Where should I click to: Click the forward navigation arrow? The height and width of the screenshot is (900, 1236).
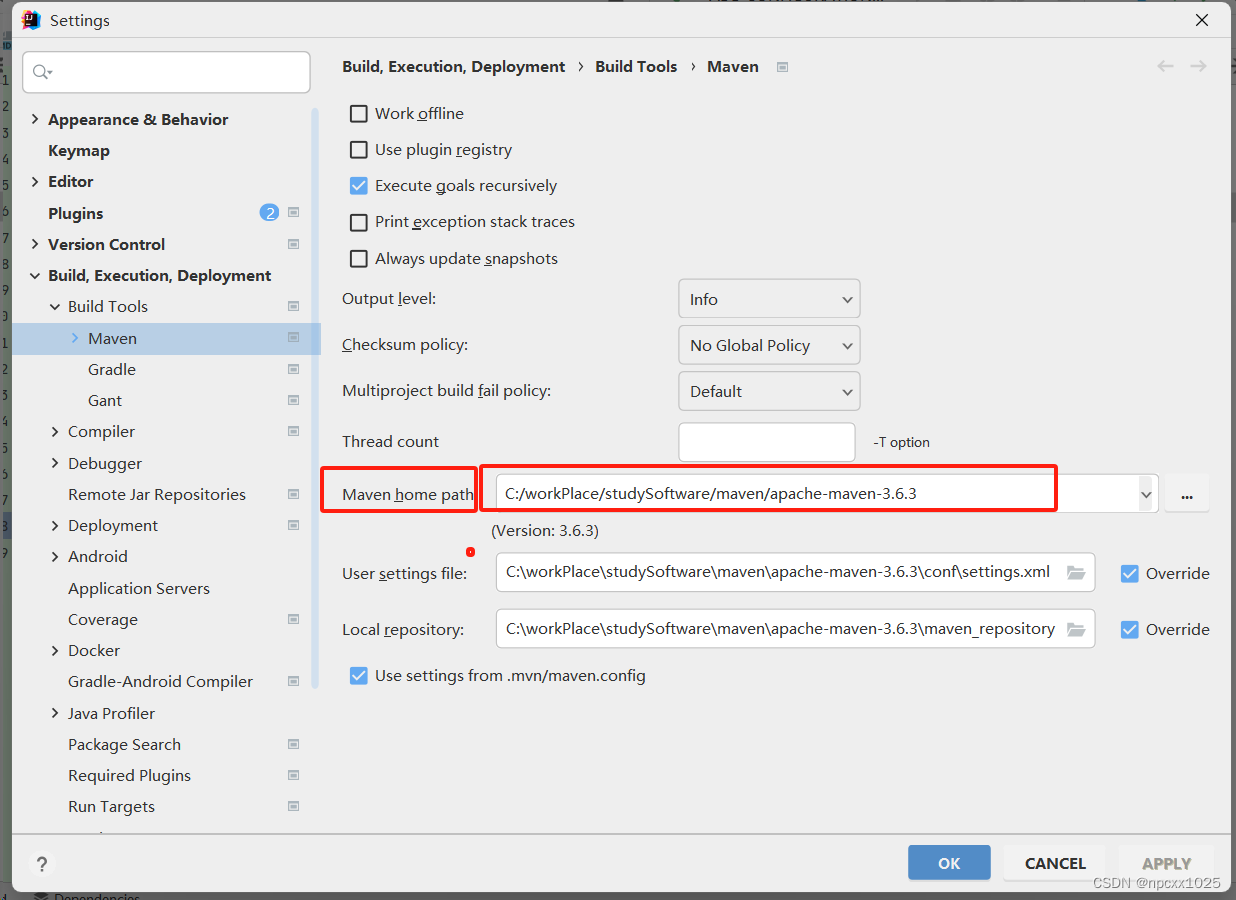(1198, 66)
